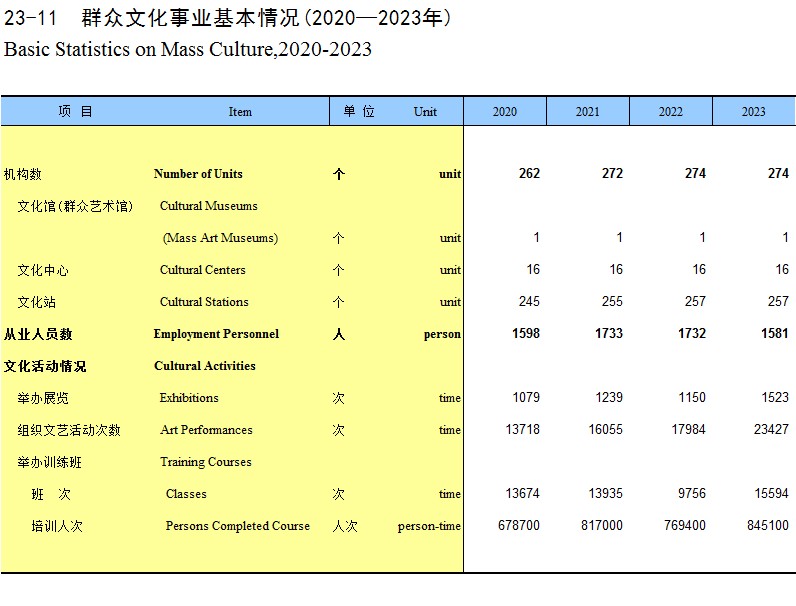Select the 2021 trained persons value 817000
The image size is (796, 606).
pyautogui.click(x=602, y=526)
